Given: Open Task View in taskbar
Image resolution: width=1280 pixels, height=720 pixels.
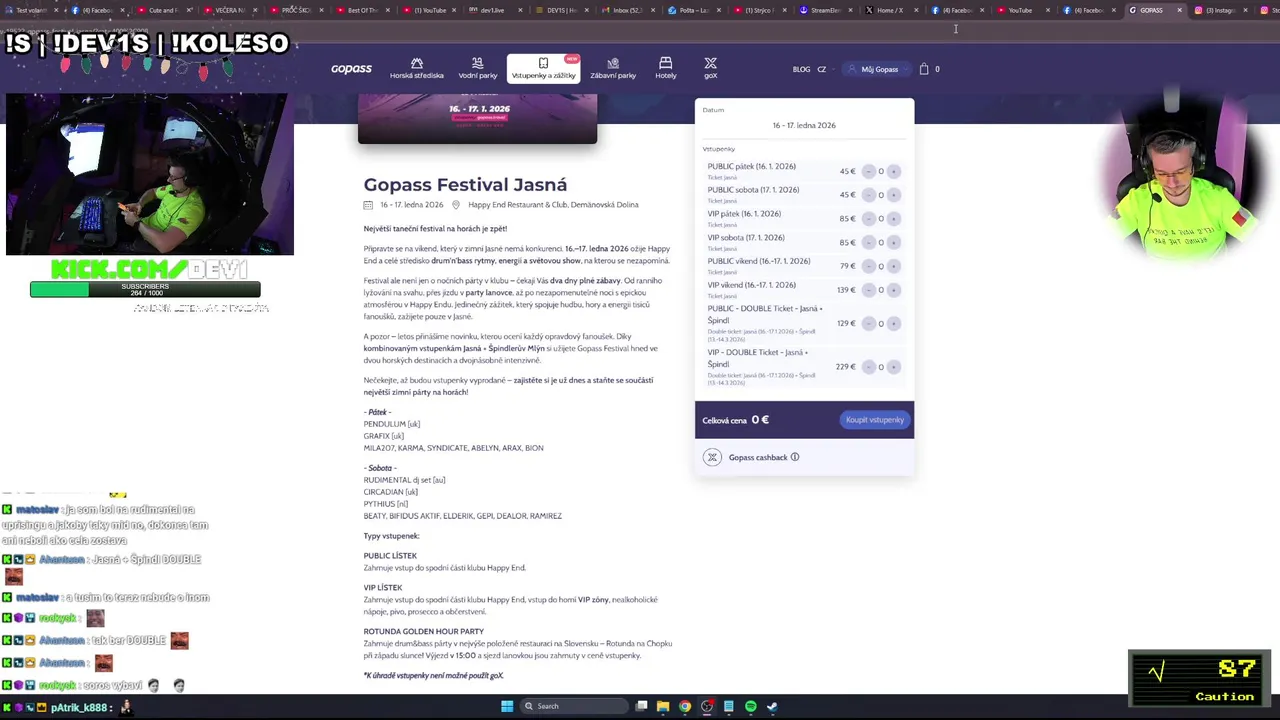Looking at the screenshot, I should pos(641,706).
